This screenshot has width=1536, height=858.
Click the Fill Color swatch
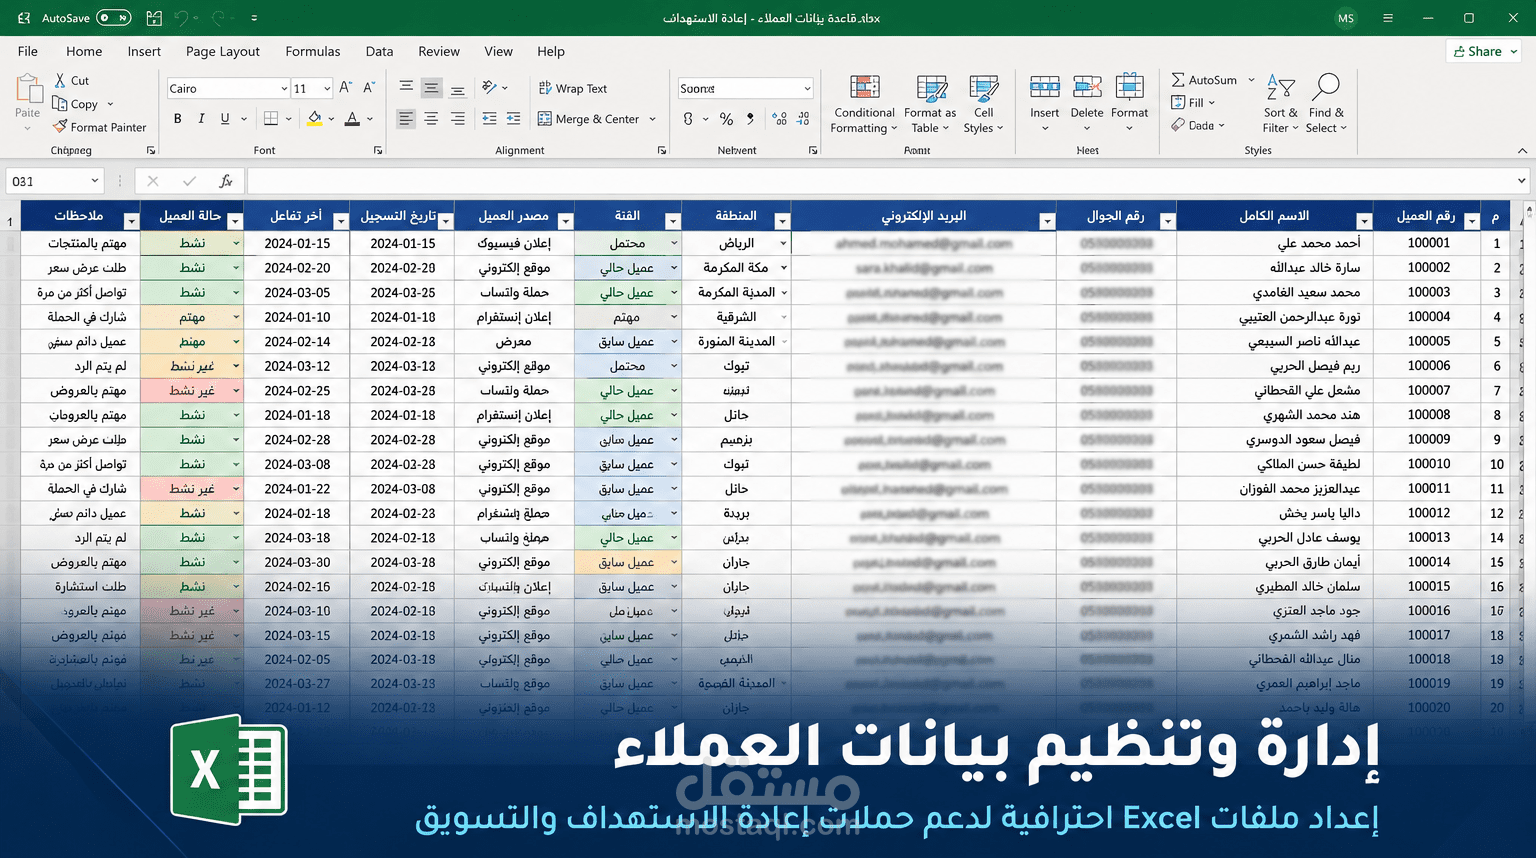point(315,118)
